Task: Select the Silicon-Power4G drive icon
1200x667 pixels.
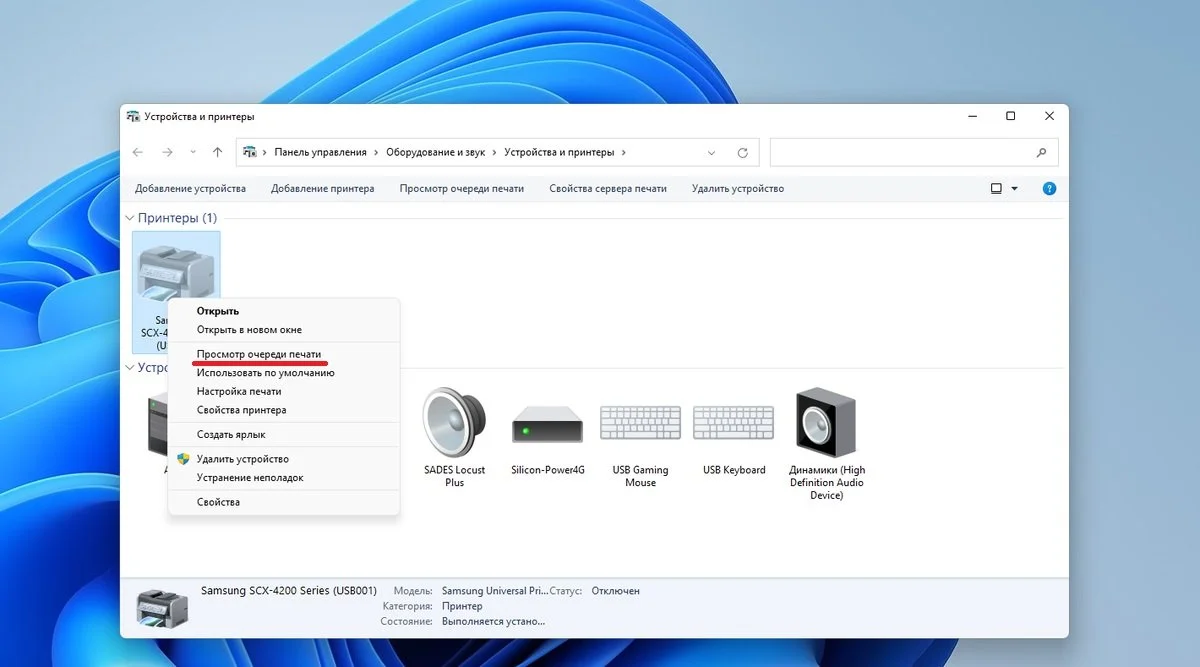Action: click(547, 424)
